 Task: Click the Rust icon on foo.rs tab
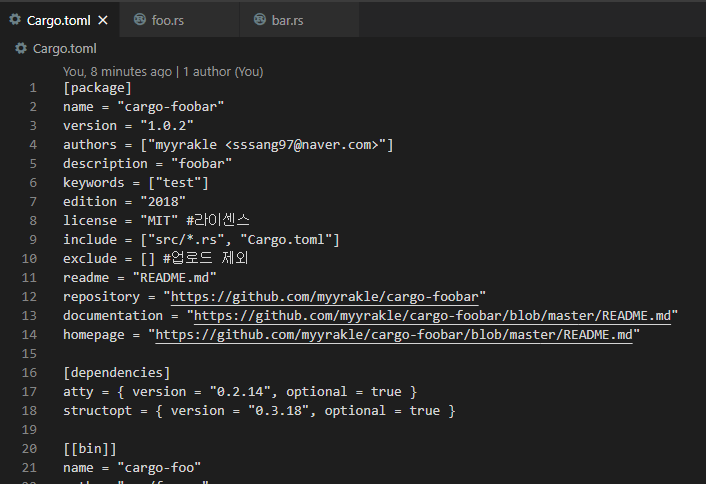(x=139, y=20)
